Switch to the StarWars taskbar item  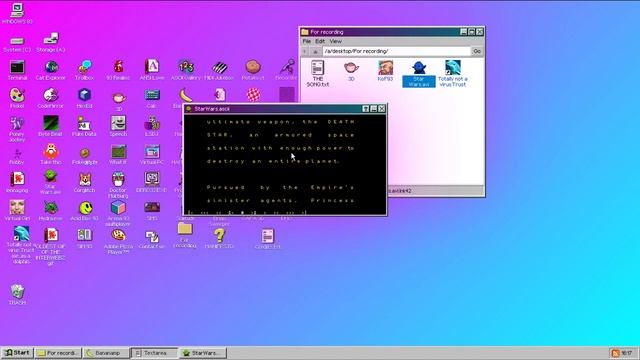click(202, 353)
